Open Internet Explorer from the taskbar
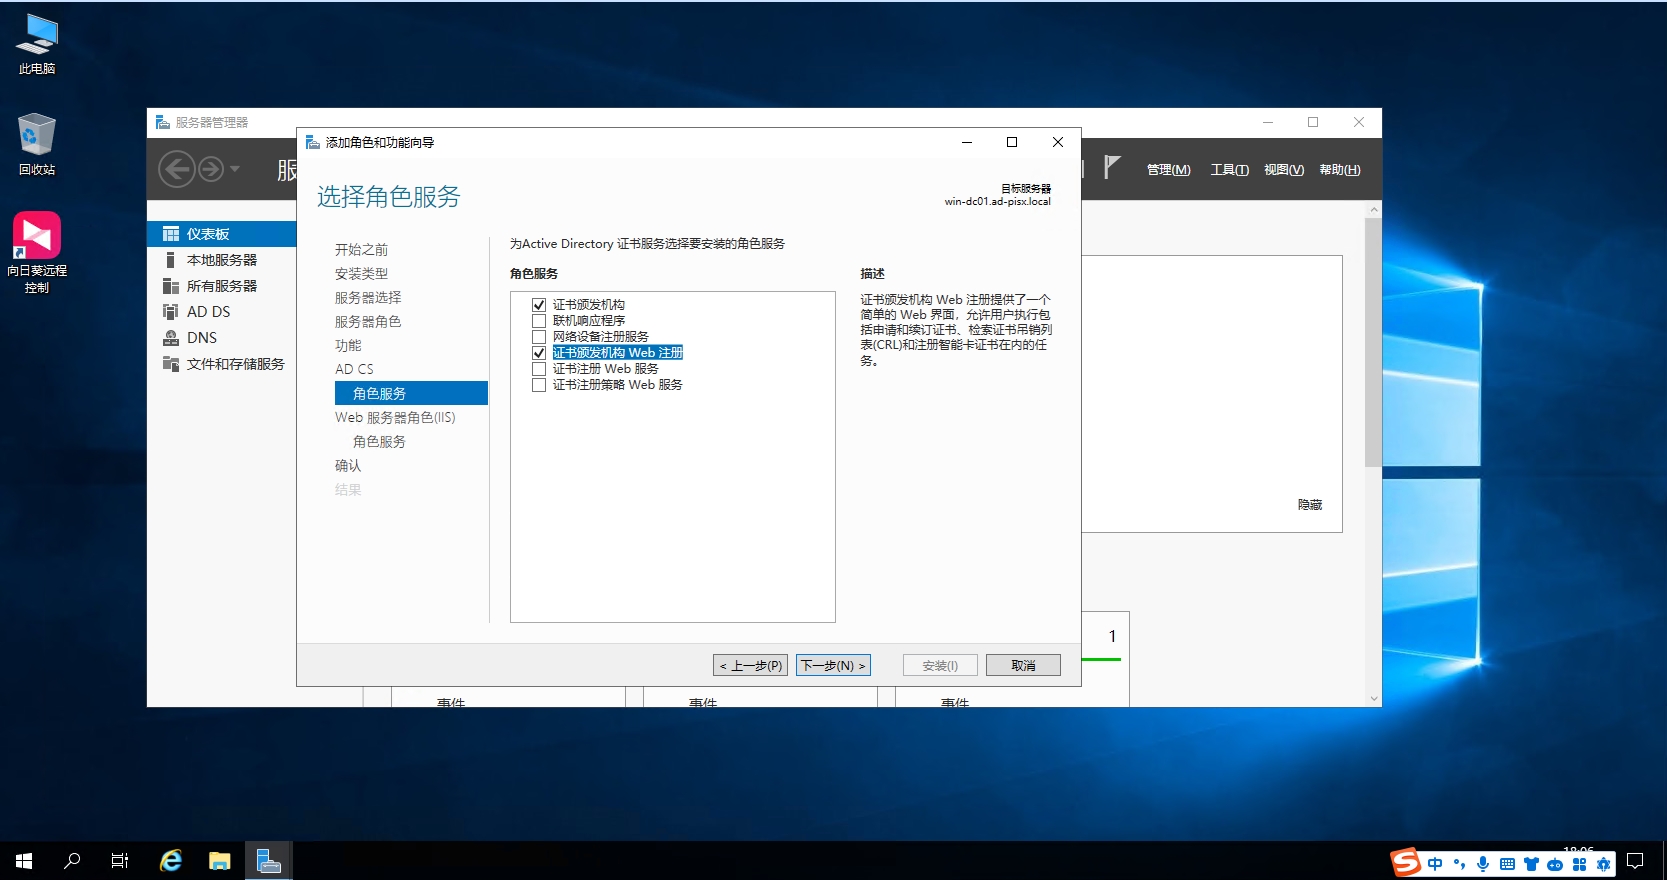Screen dimensions: 1667x880 [x=171, y=861]
